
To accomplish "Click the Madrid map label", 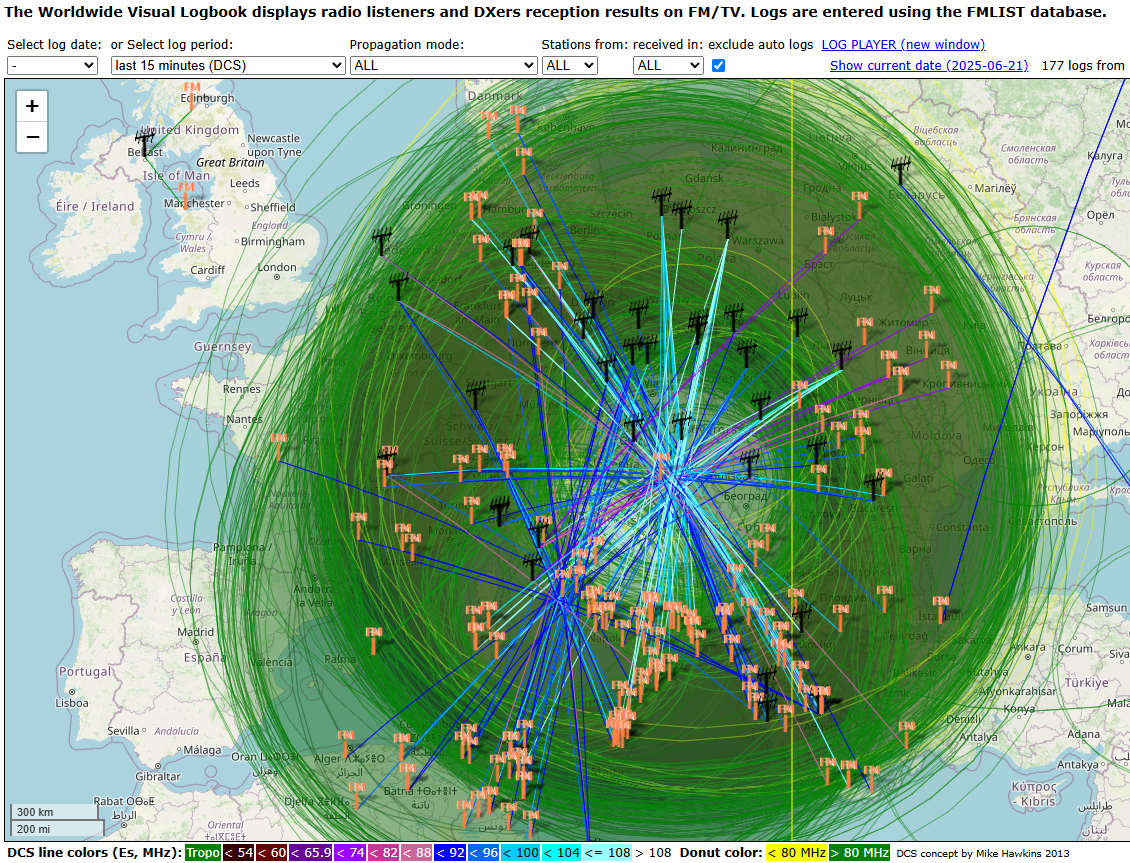I will pyautogui.click(x=195, y=632).
